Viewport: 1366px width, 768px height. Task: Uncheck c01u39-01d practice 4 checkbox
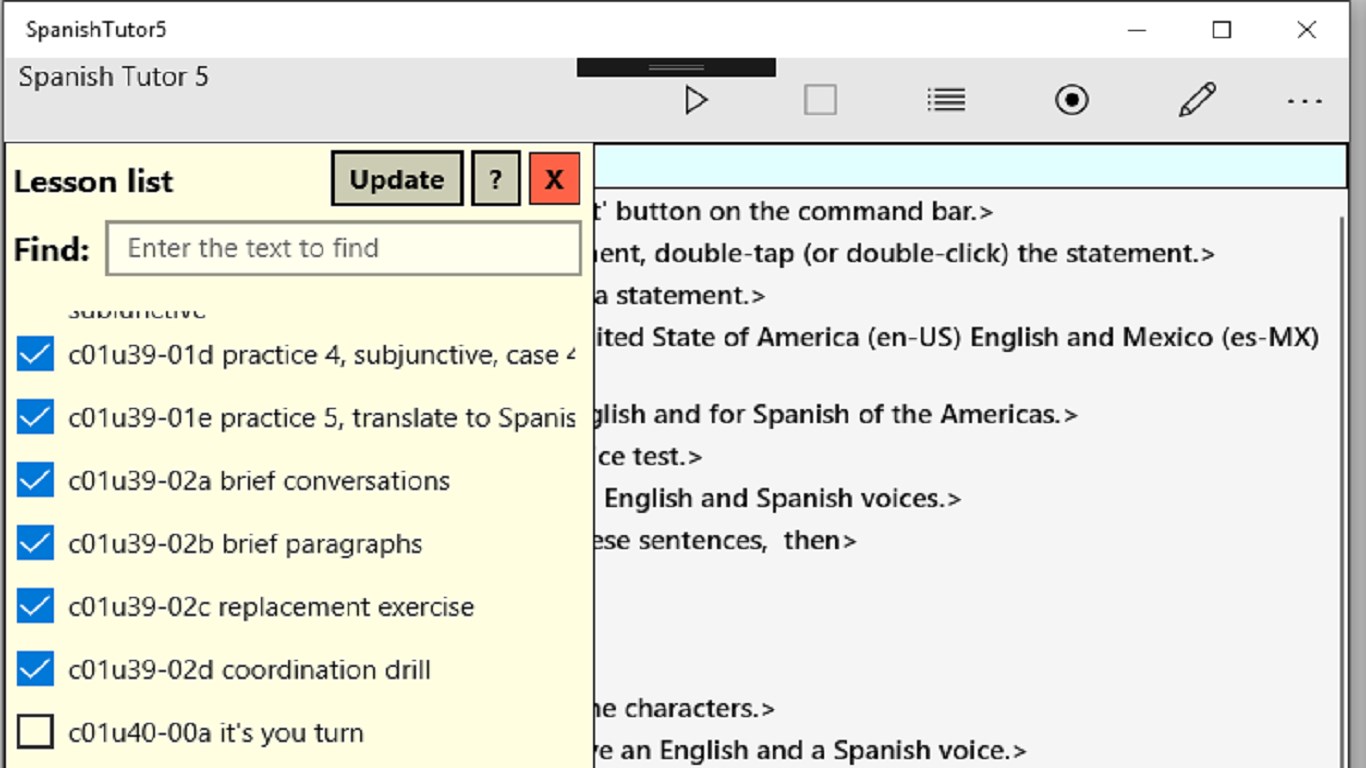click(x=35, y=355)
